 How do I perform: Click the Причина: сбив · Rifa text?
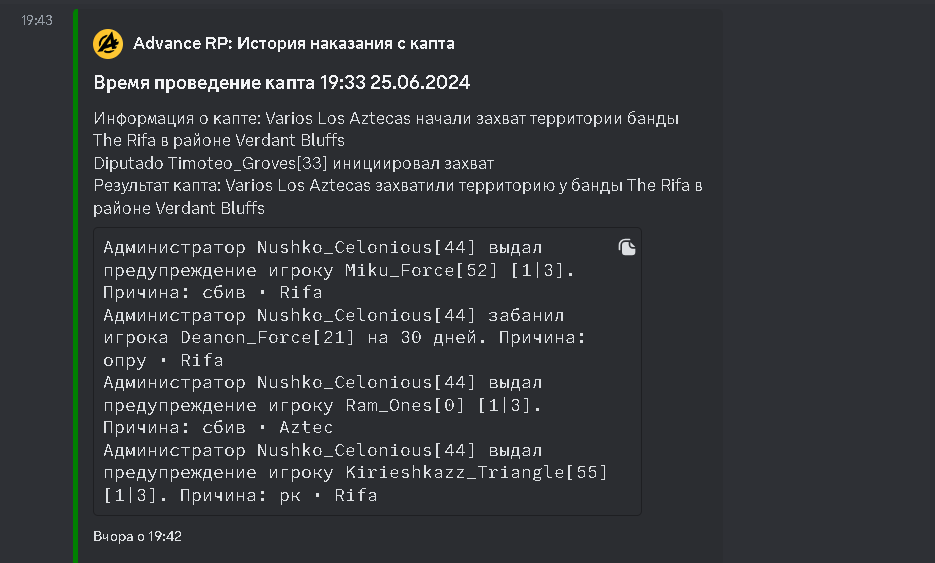(x=212, y=293)
